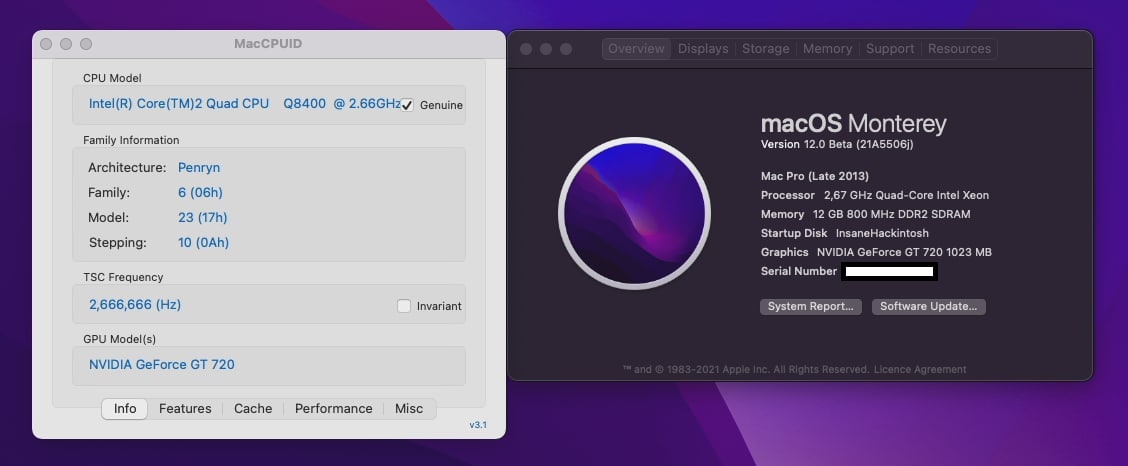Image resolution: width=1128 pixels, height=466 pixels.
Task: Select the Overview tab in About This Mac
Action: [636, 49]
